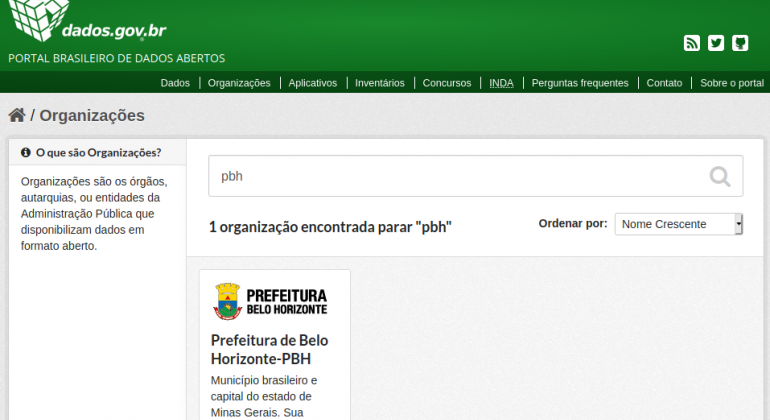Screen dimensions: 770x420
Task: Open the Contato menu item
Action: (x=664, y=83)
